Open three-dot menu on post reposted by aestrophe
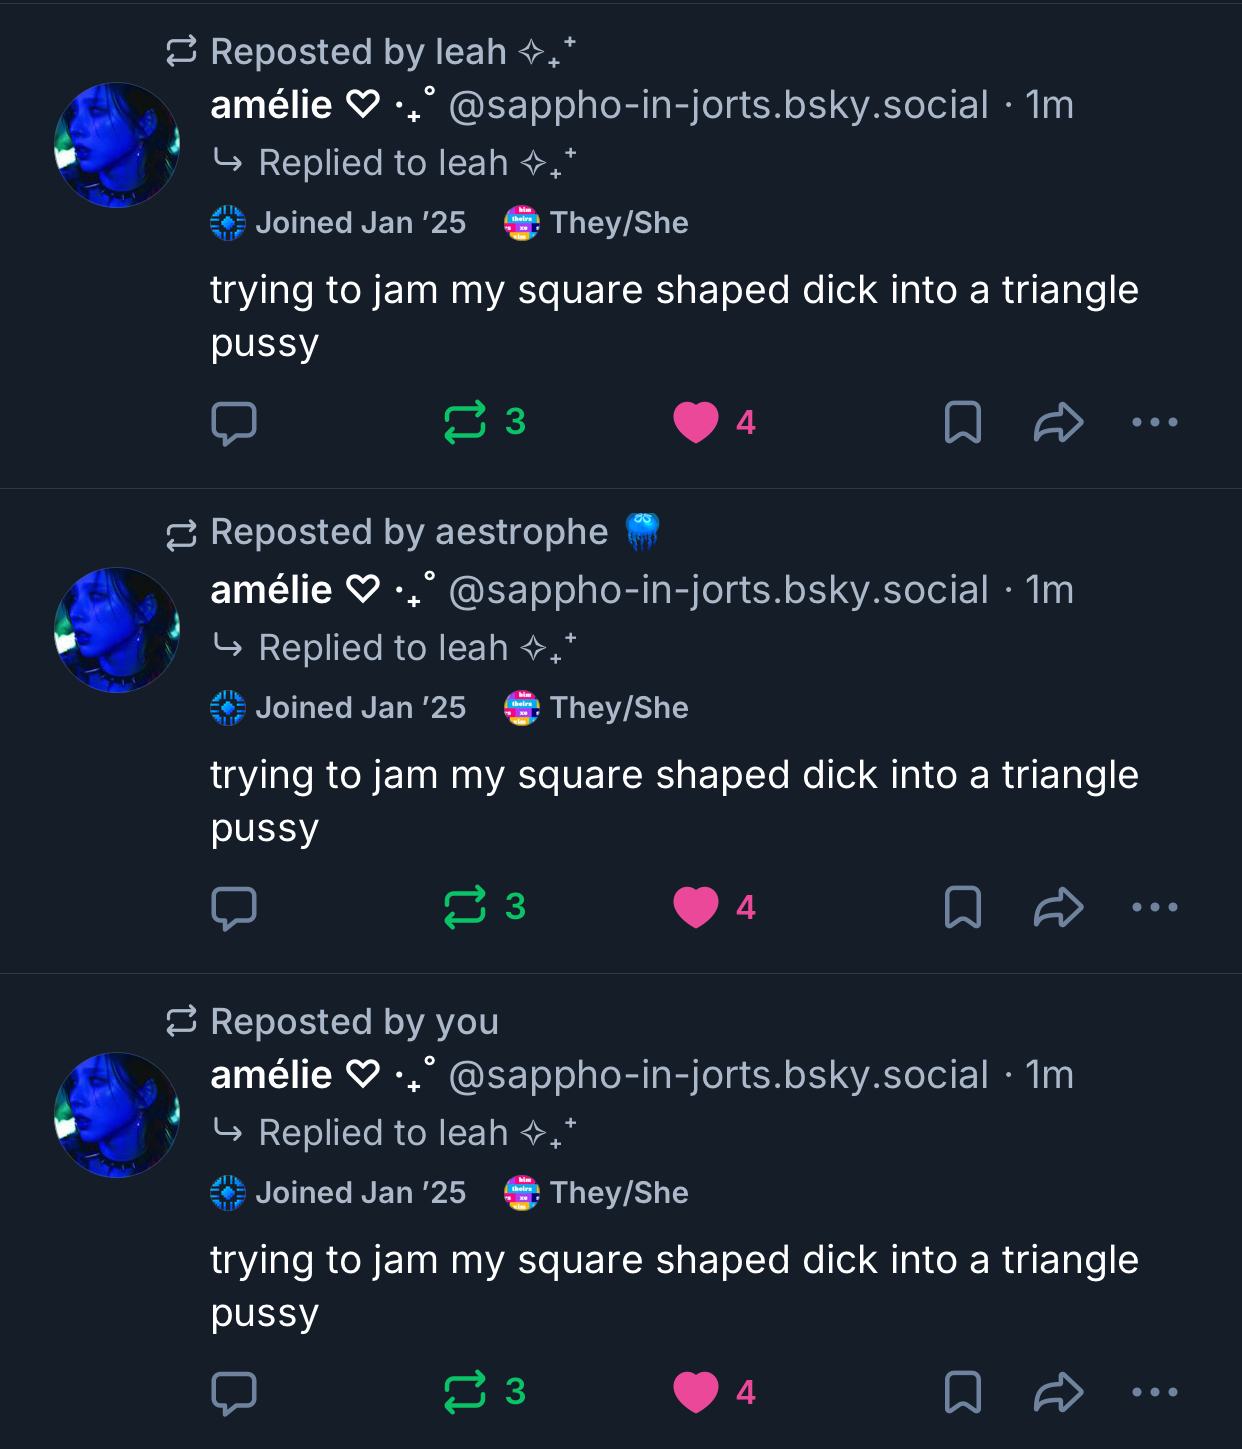Image resolution: width=1242 pixels, height=1449 pixels. [x=1154, y=908]
